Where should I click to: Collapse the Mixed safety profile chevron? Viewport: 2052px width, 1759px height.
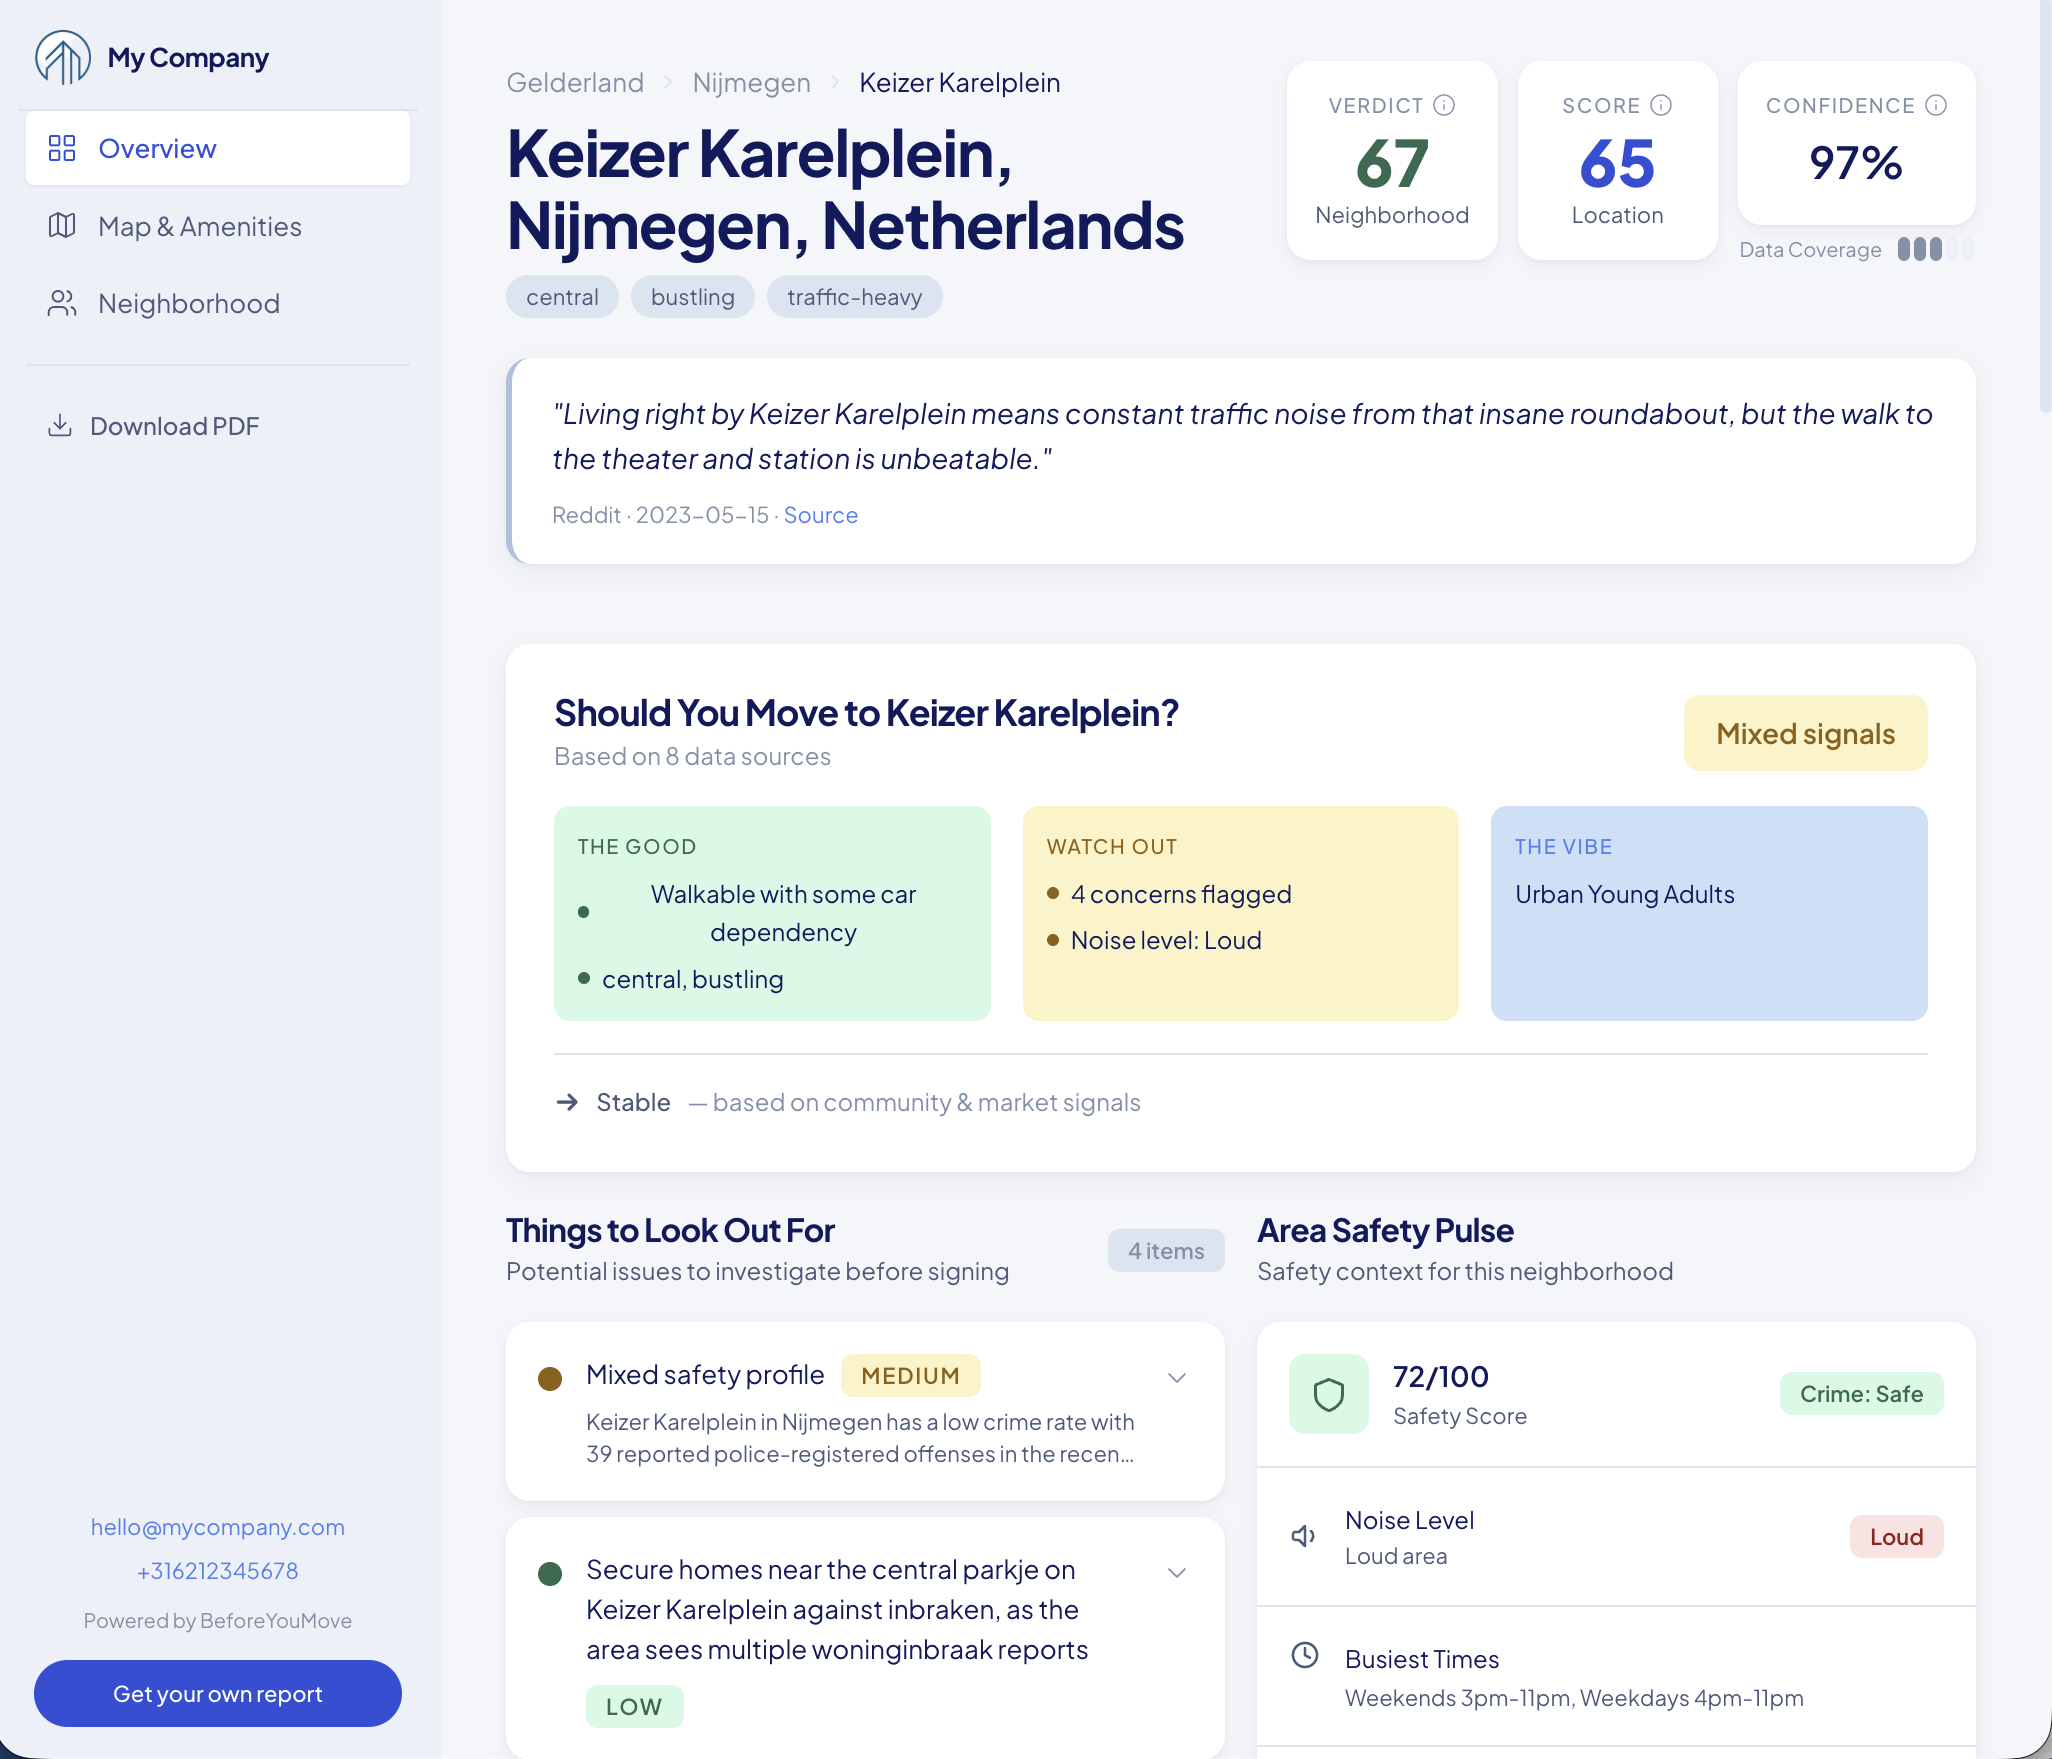coord(1177,1377)
